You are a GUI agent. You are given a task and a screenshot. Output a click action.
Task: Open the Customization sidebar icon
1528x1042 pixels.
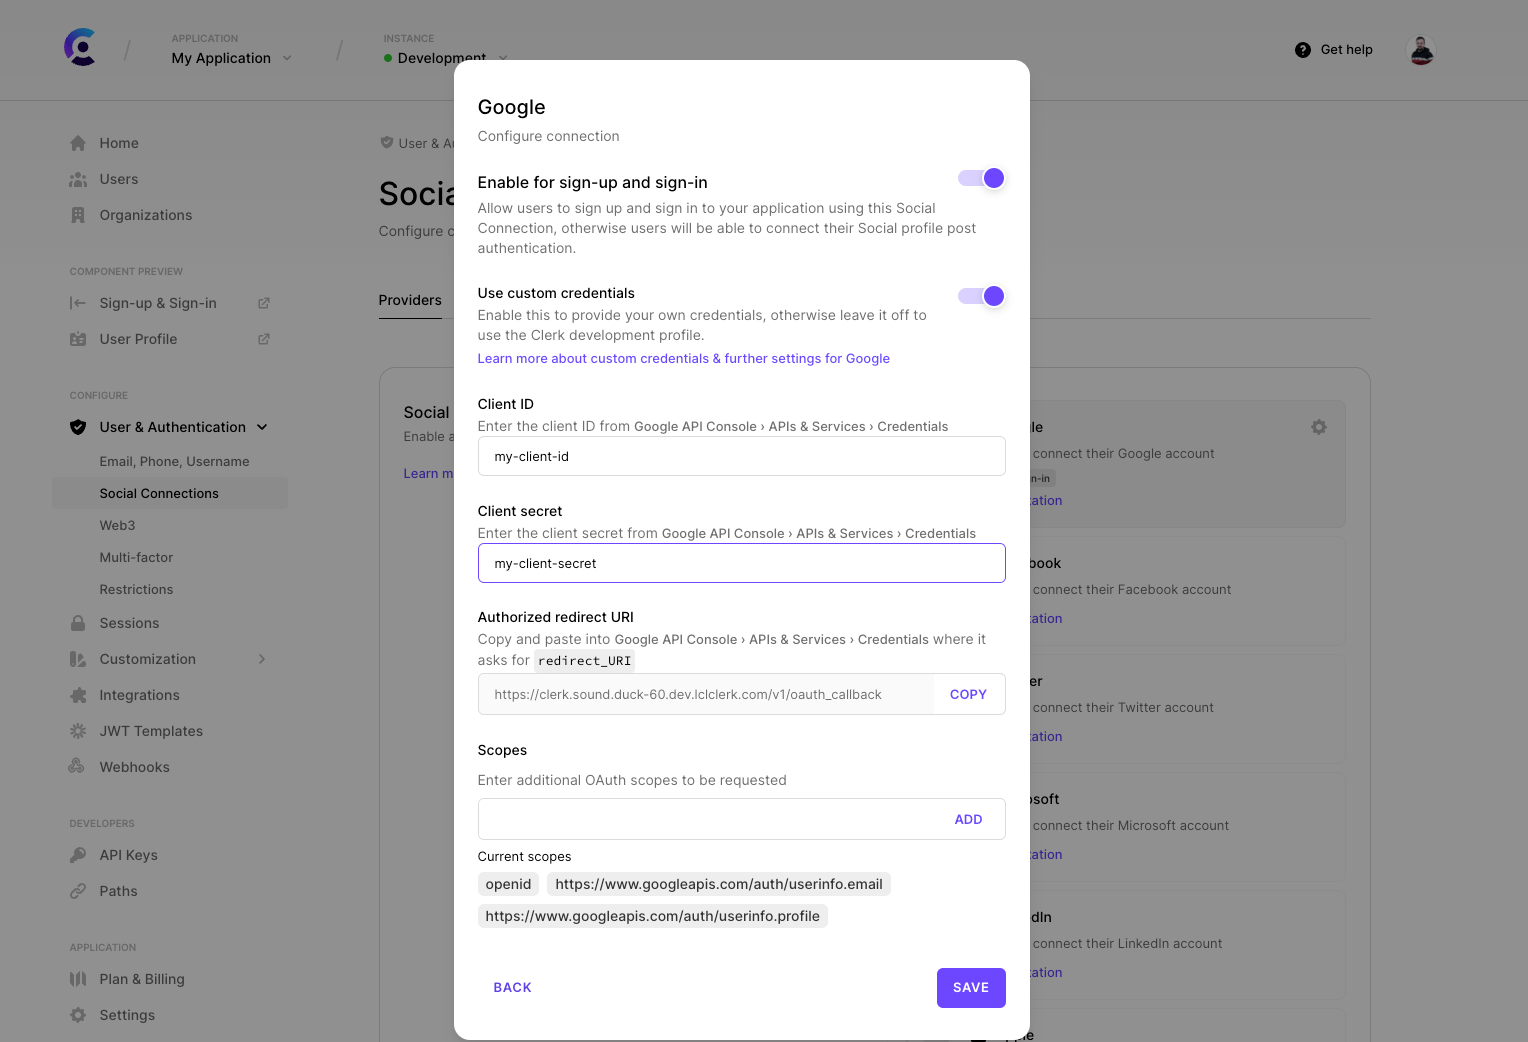[78, 659]
